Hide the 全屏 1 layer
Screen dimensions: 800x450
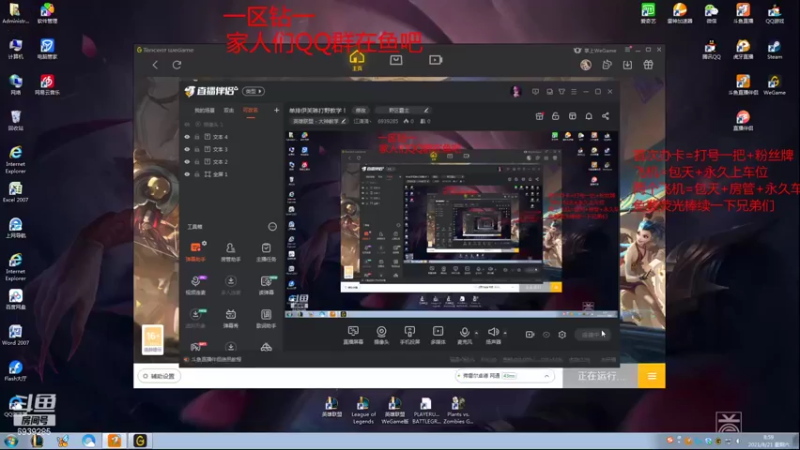coord(187,174)
